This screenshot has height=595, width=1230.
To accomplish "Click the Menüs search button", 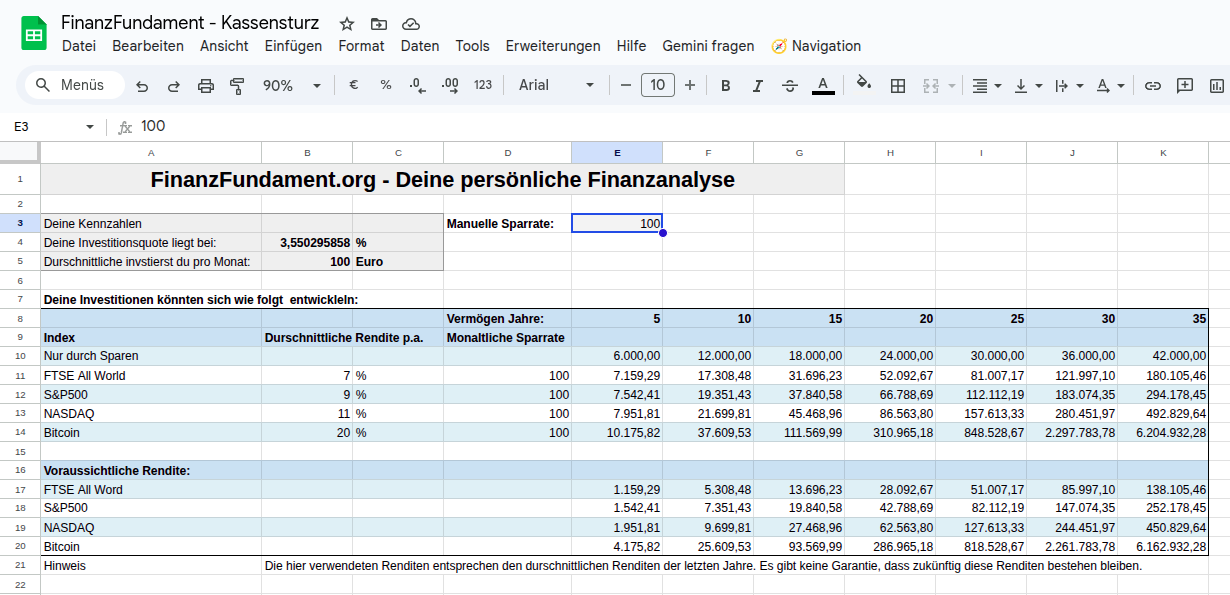I will [x=71, y=86].
